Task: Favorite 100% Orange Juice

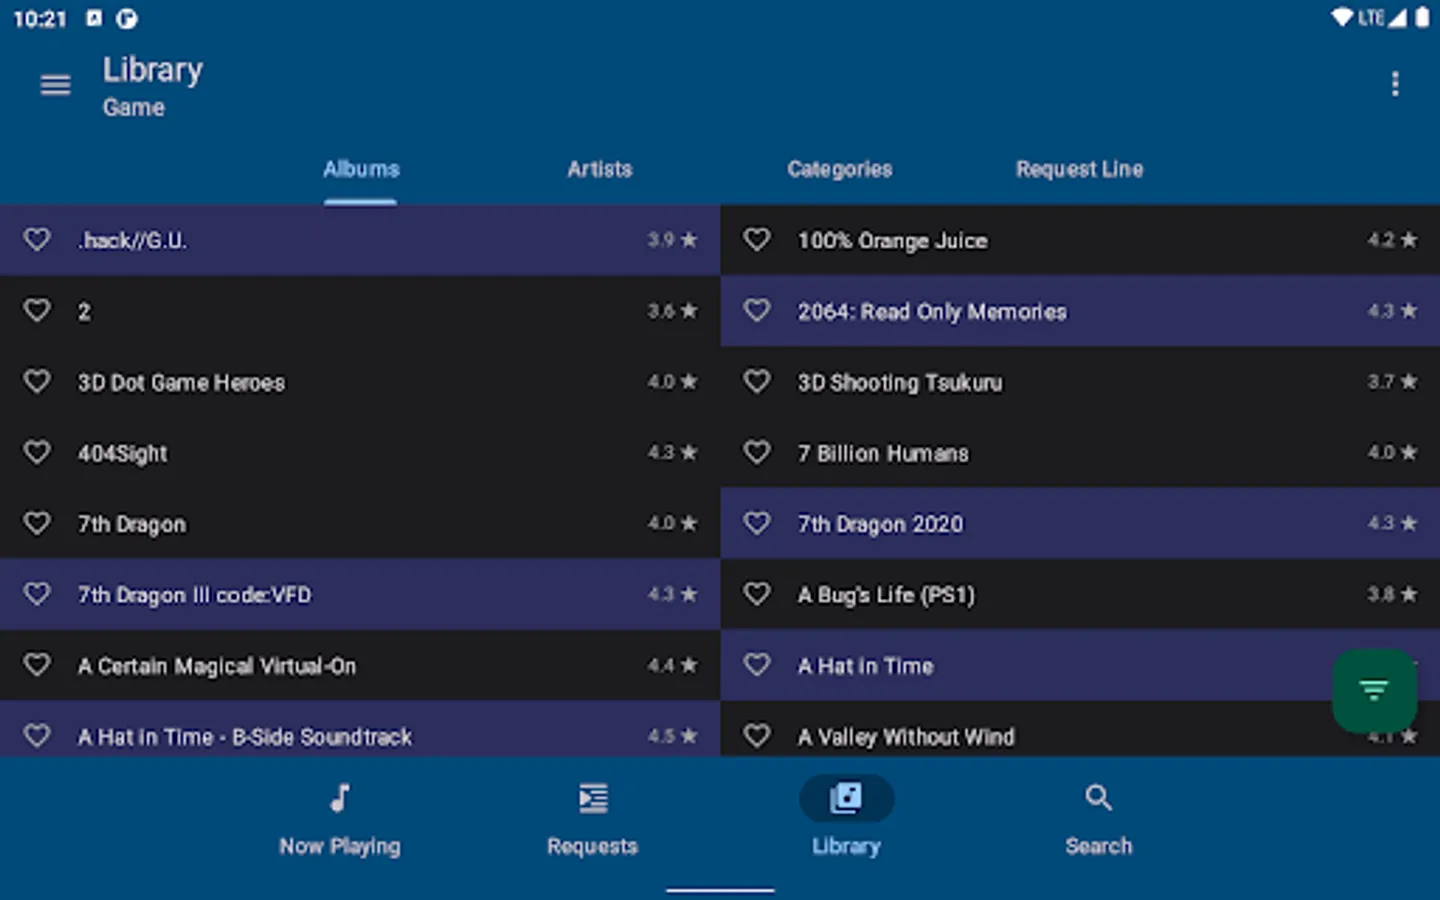Action: click(x=757, y=240)
